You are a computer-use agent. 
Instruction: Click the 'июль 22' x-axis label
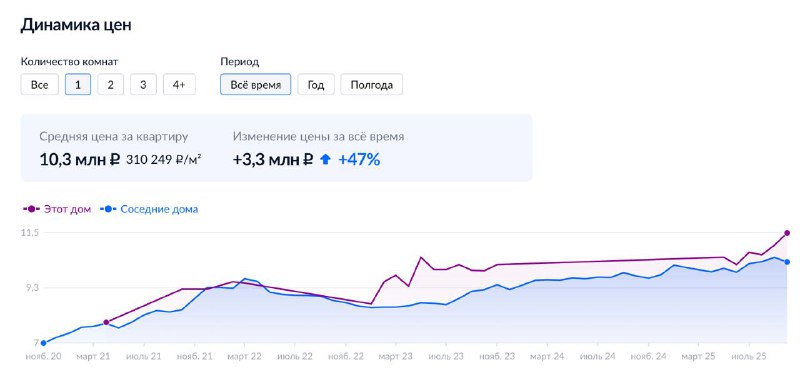coord(295,356)
